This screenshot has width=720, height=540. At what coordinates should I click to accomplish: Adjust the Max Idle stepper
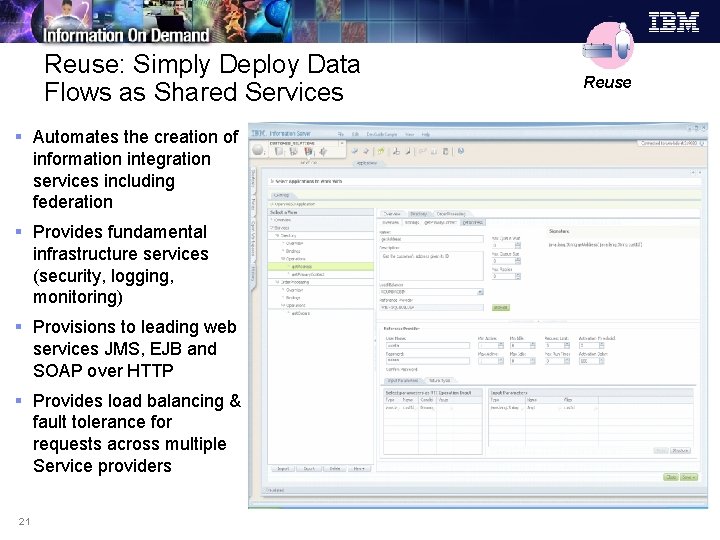pyautogui.click(x=532, y=361)
